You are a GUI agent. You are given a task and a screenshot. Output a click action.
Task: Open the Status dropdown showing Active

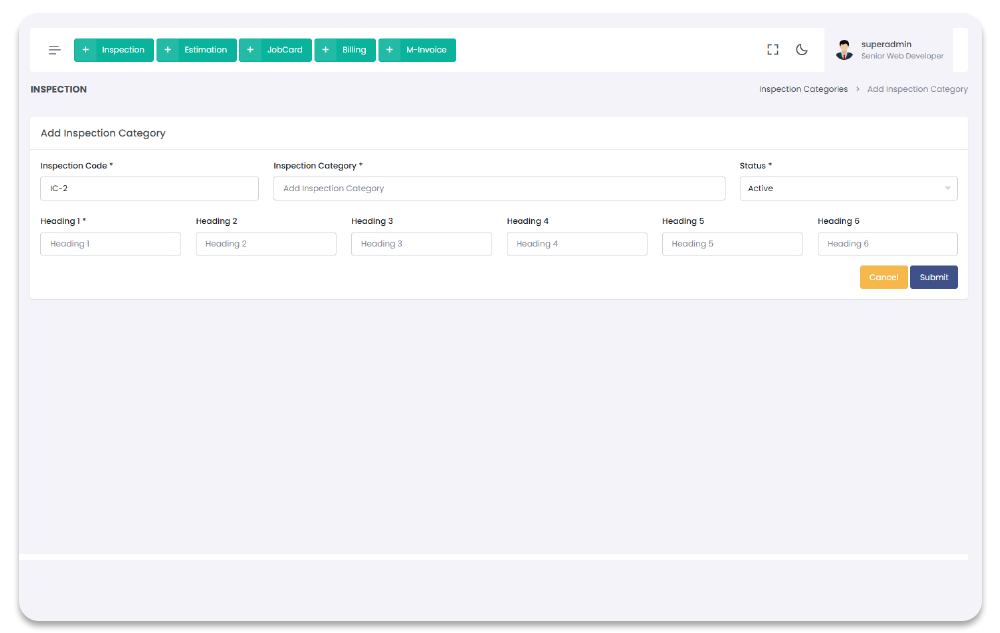840,188
